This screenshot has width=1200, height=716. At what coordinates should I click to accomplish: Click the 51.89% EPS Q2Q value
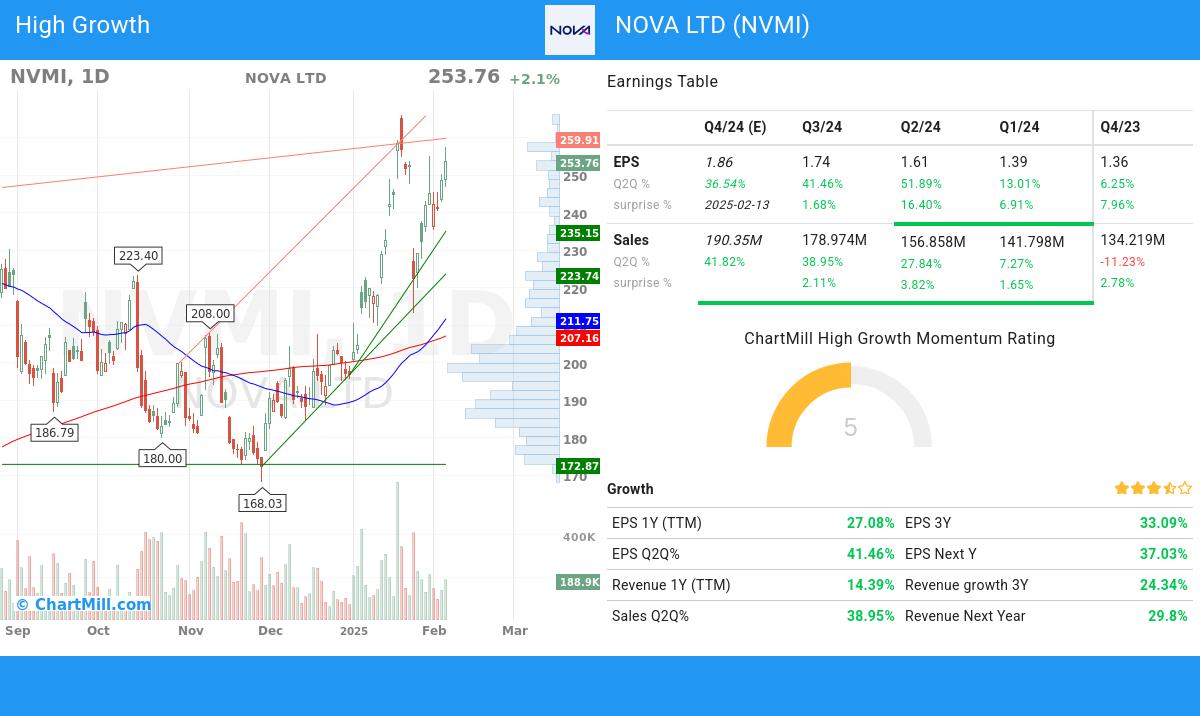[x=921, y=184]
